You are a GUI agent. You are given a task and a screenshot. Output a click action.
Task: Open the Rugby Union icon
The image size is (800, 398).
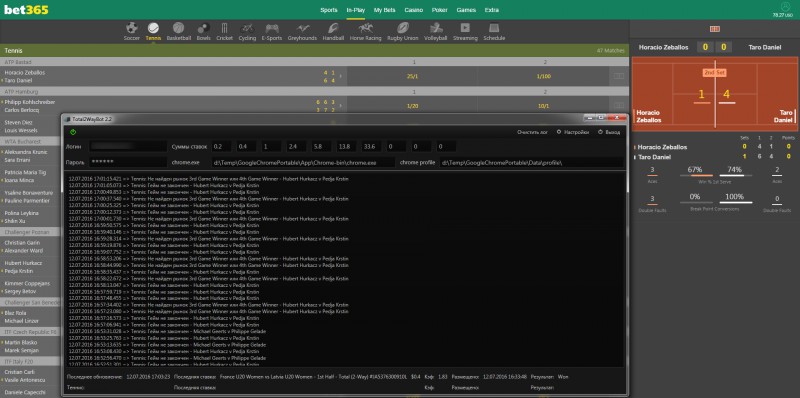[403, 28]
